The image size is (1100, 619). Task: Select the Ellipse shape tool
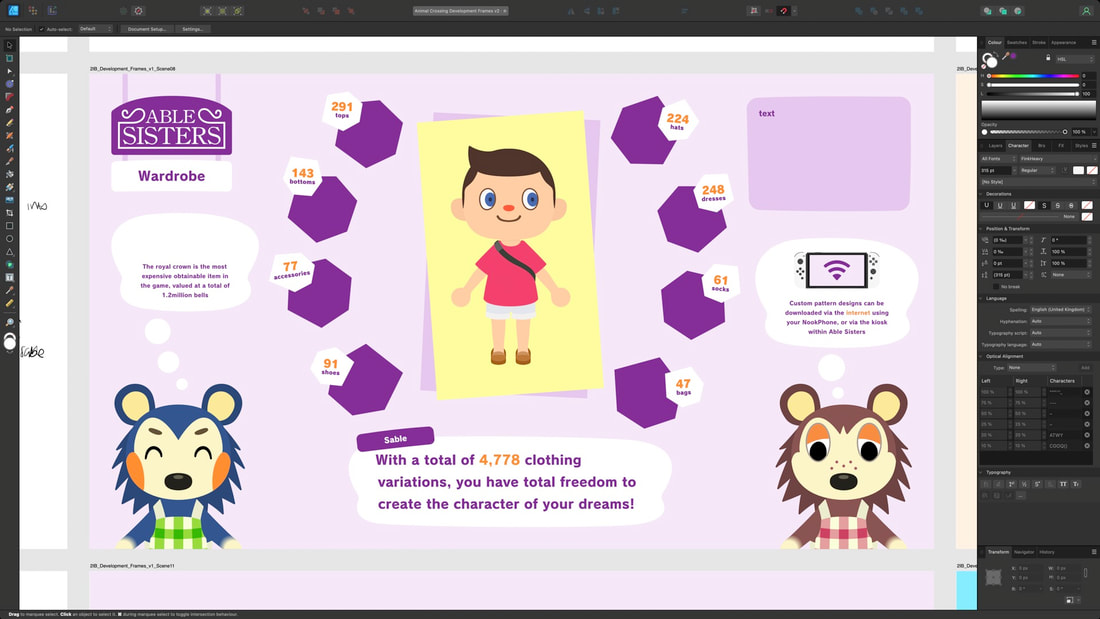pos(9,239)
